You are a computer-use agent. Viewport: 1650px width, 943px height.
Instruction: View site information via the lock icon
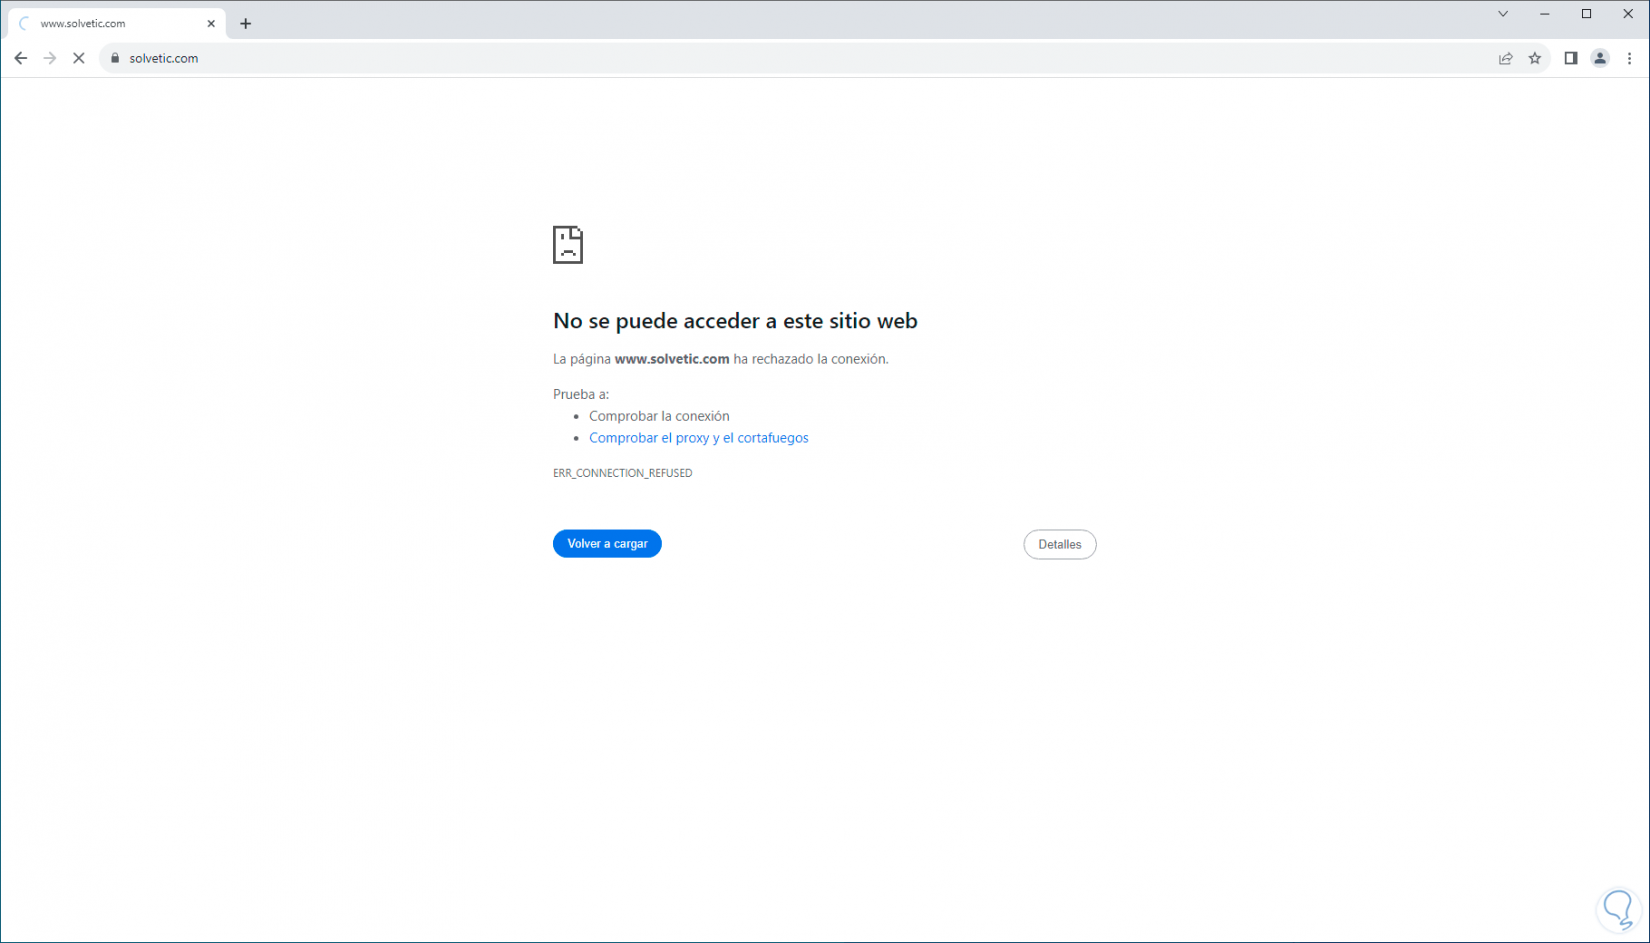click(x=115, y=58)
